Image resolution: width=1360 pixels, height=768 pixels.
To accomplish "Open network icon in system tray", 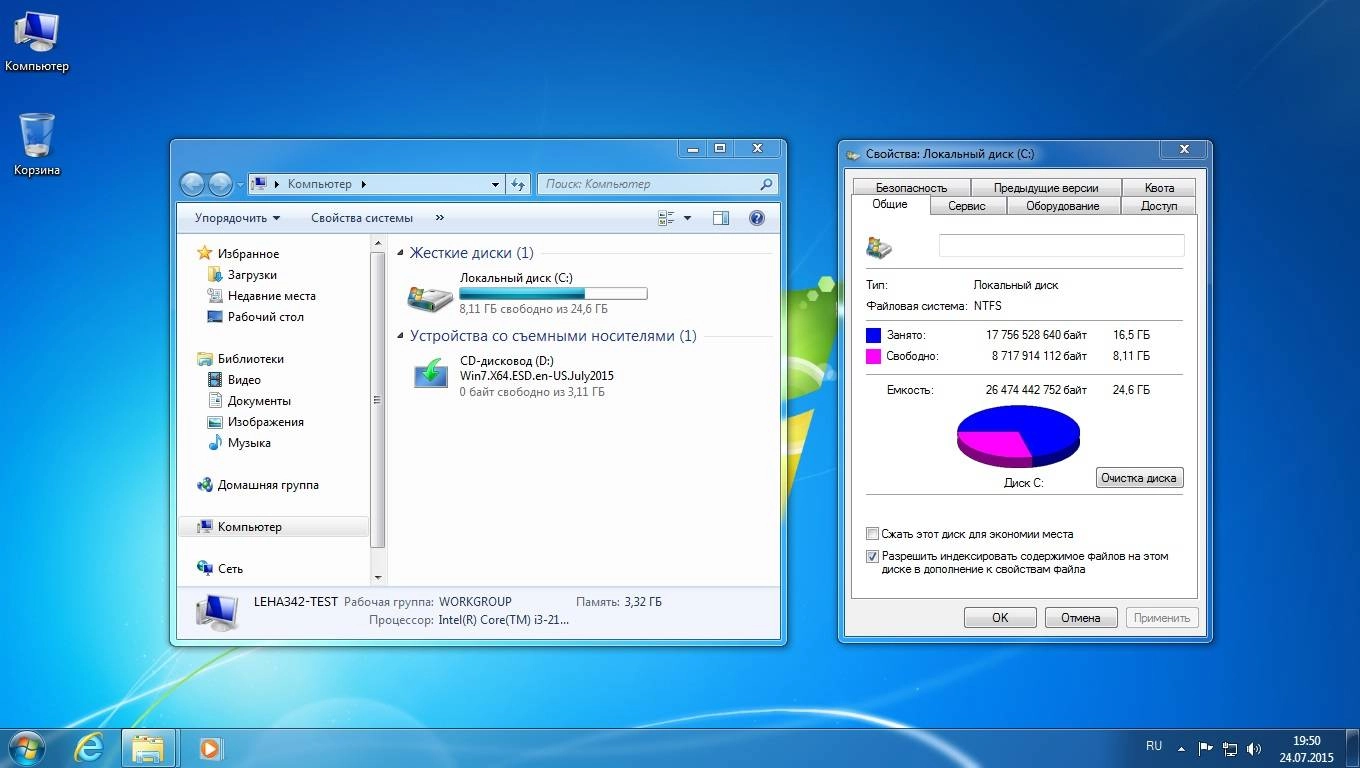I will [1230, 748].
